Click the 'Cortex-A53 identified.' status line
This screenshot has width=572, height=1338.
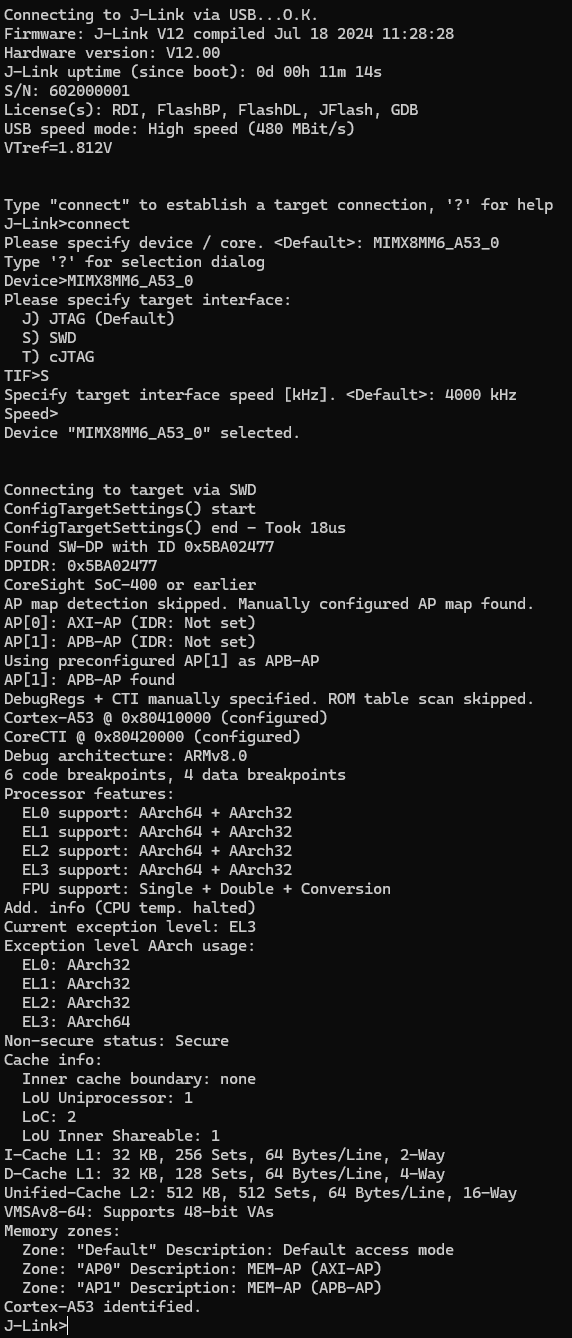103,1307
